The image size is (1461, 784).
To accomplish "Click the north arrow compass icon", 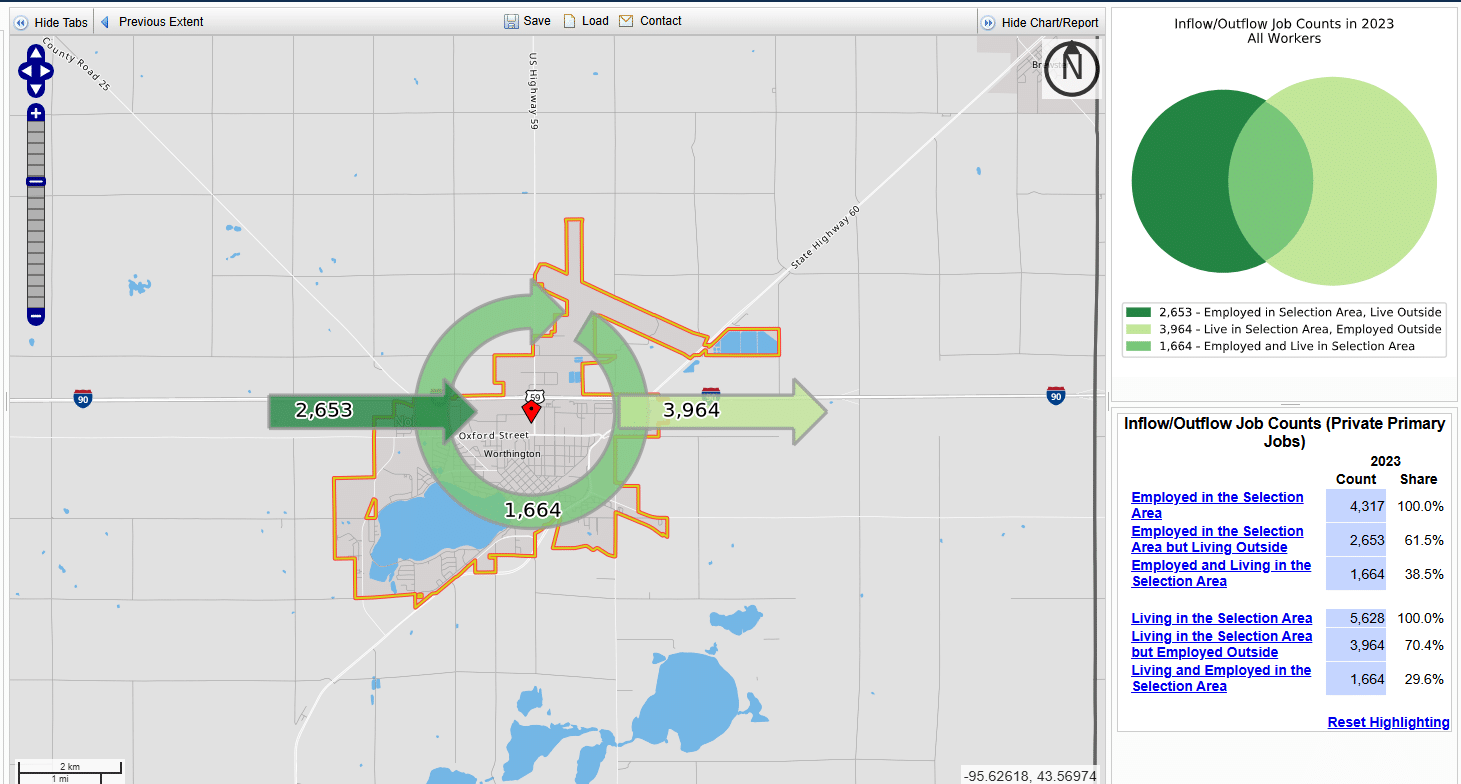I will coord(1072,69).
